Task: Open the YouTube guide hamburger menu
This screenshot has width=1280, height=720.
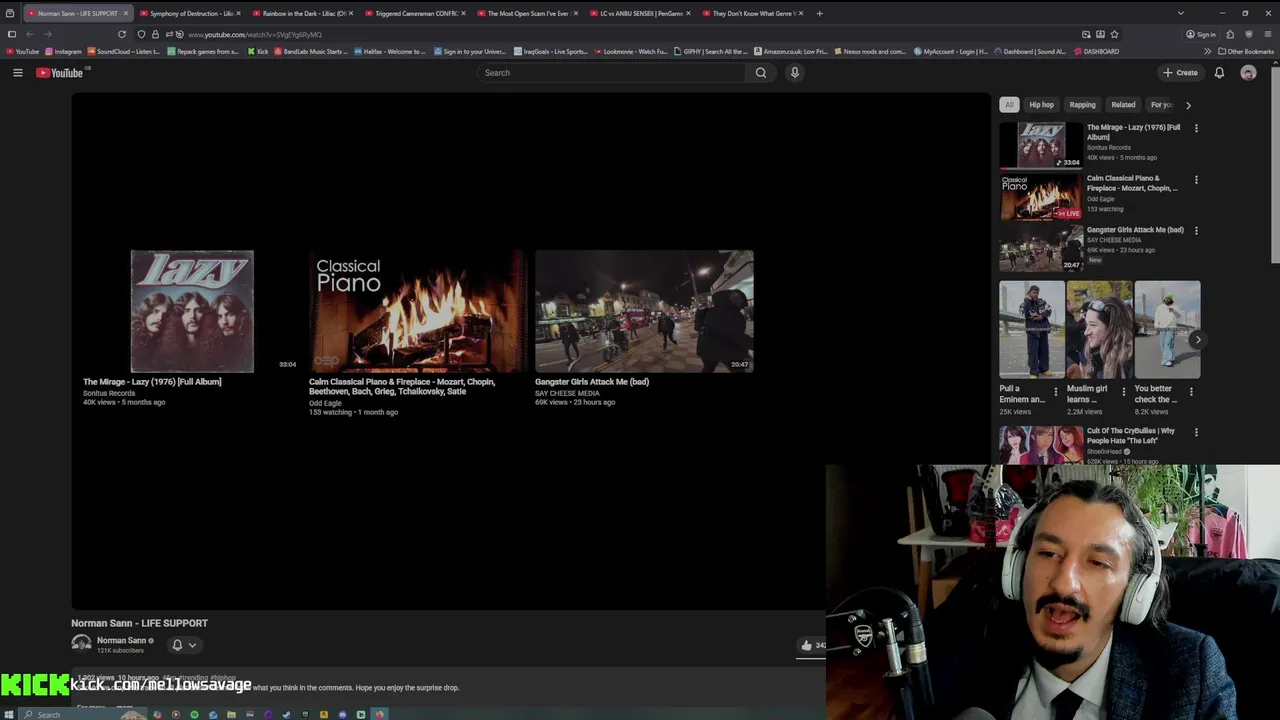Action: 17,73
